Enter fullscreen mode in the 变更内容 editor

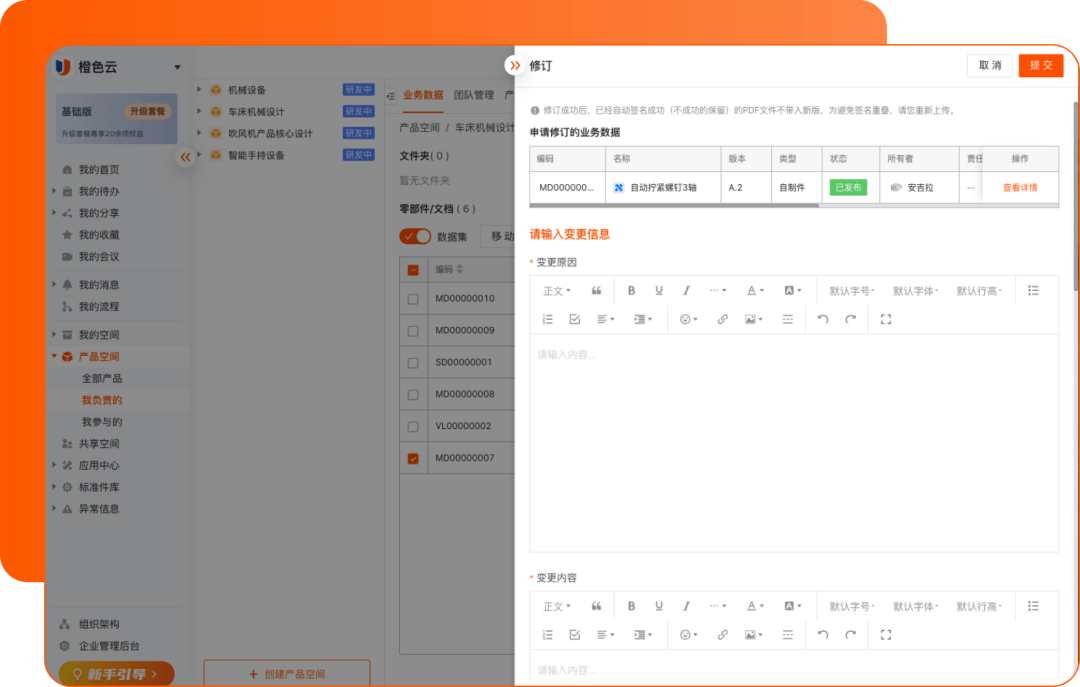click(885, 635)
